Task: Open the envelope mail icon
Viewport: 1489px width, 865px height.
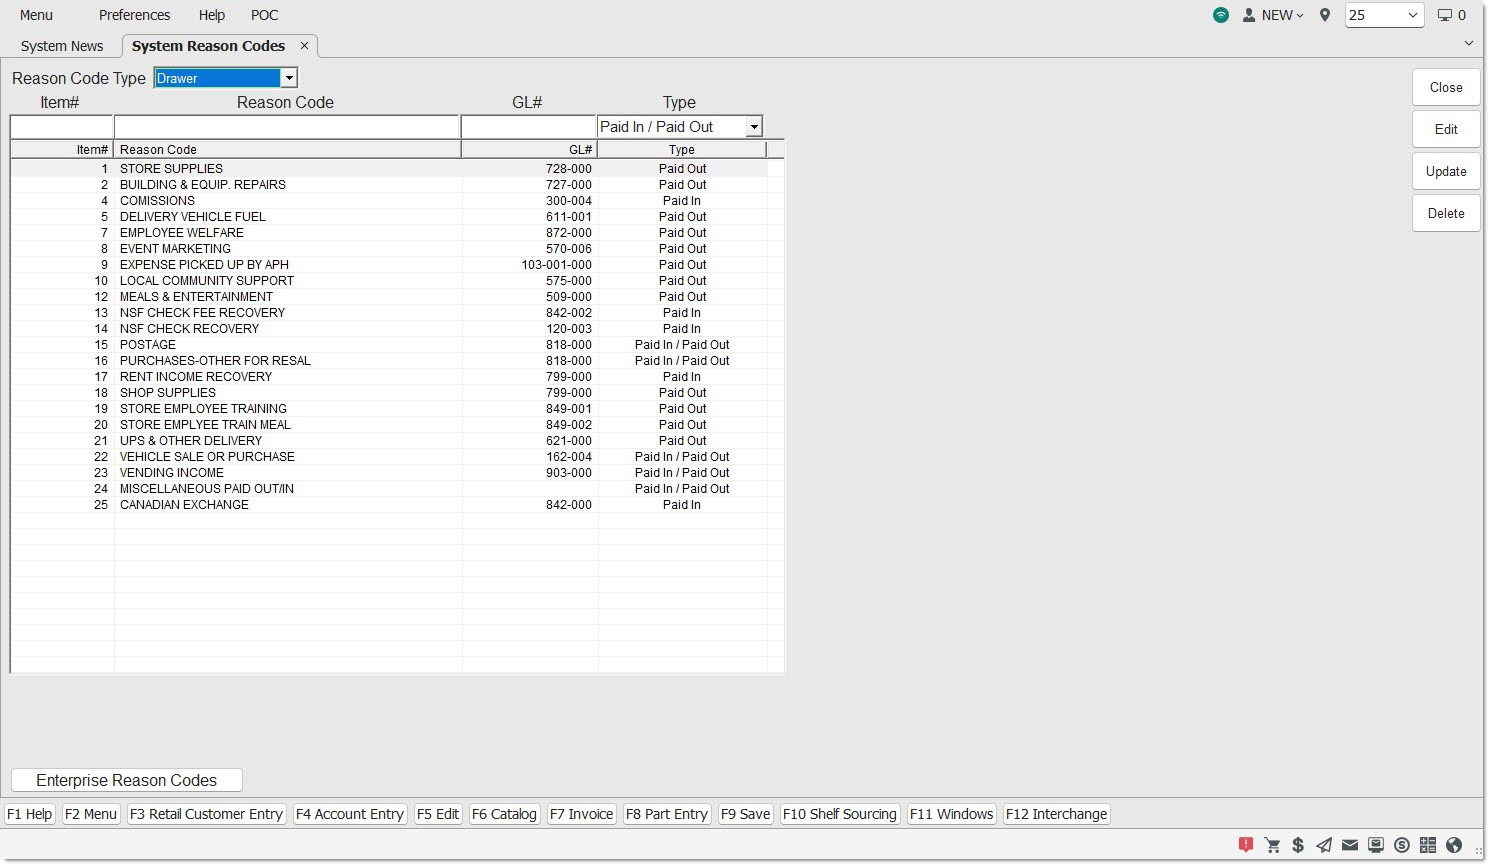Action: [x=1350, y=845]
